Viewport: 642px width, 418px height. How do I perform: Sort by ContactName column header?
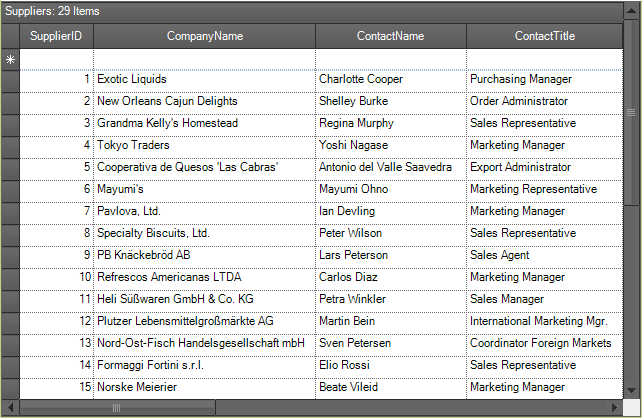coord(391,36)
